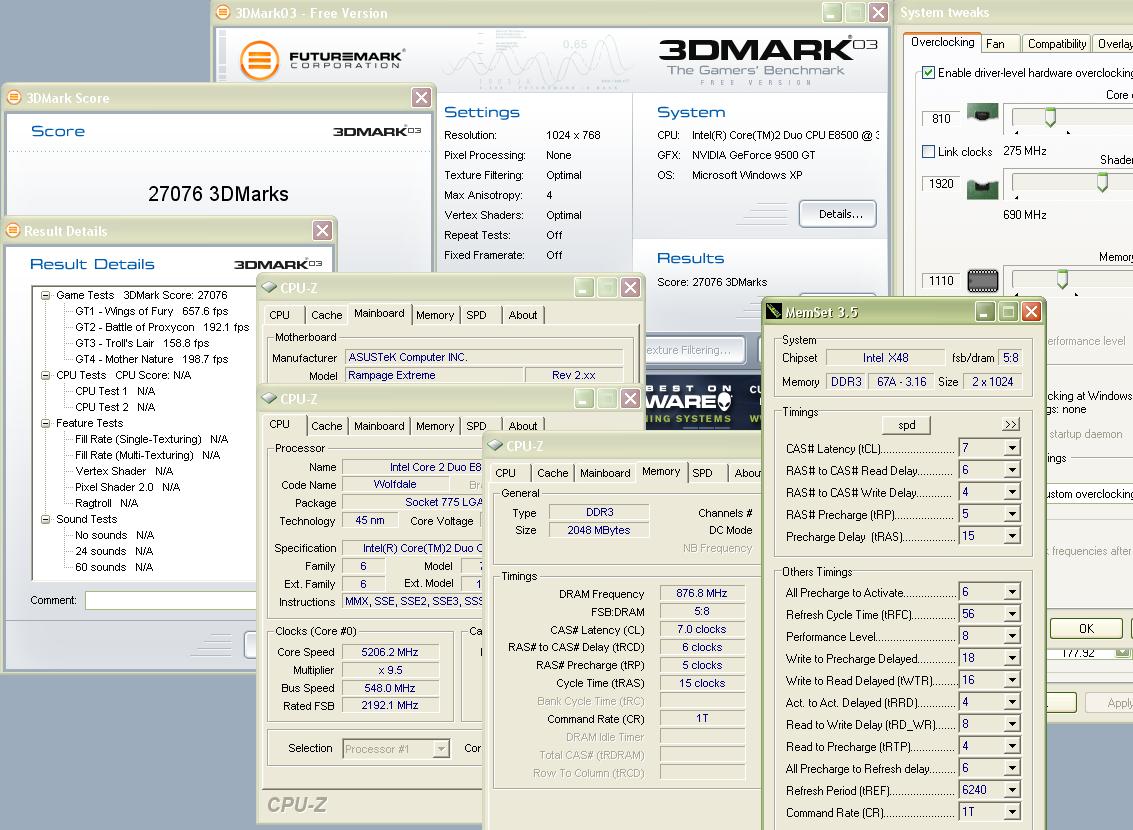Close the Result Details window
This screenshot has width=1133, height=830.
click(322, 230)
